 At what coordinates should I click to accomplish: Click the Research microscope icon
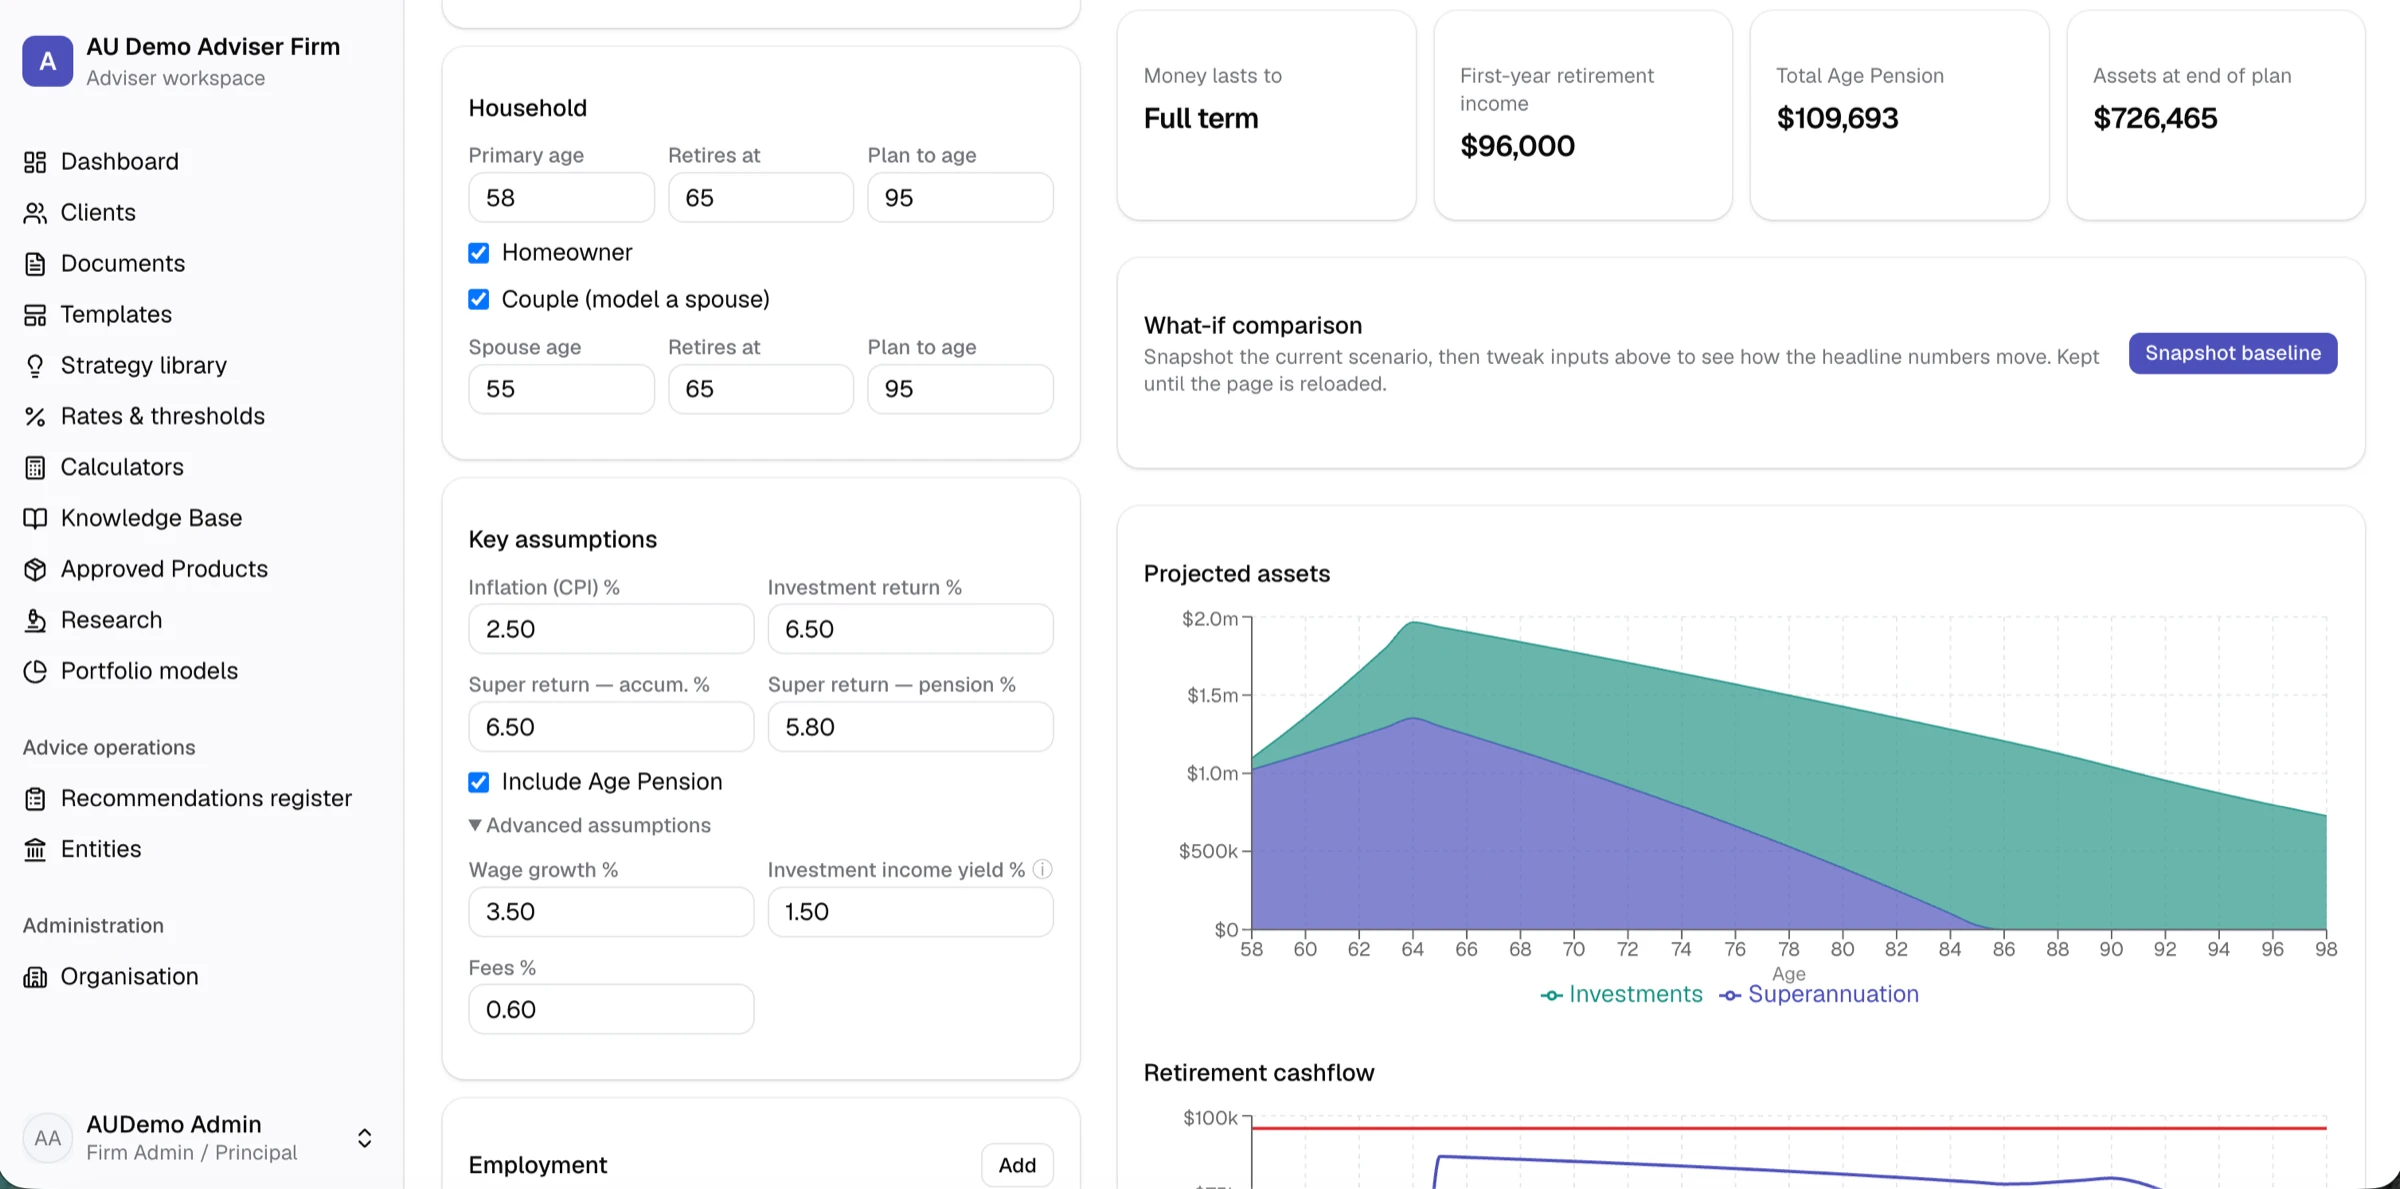click(35, 620)
